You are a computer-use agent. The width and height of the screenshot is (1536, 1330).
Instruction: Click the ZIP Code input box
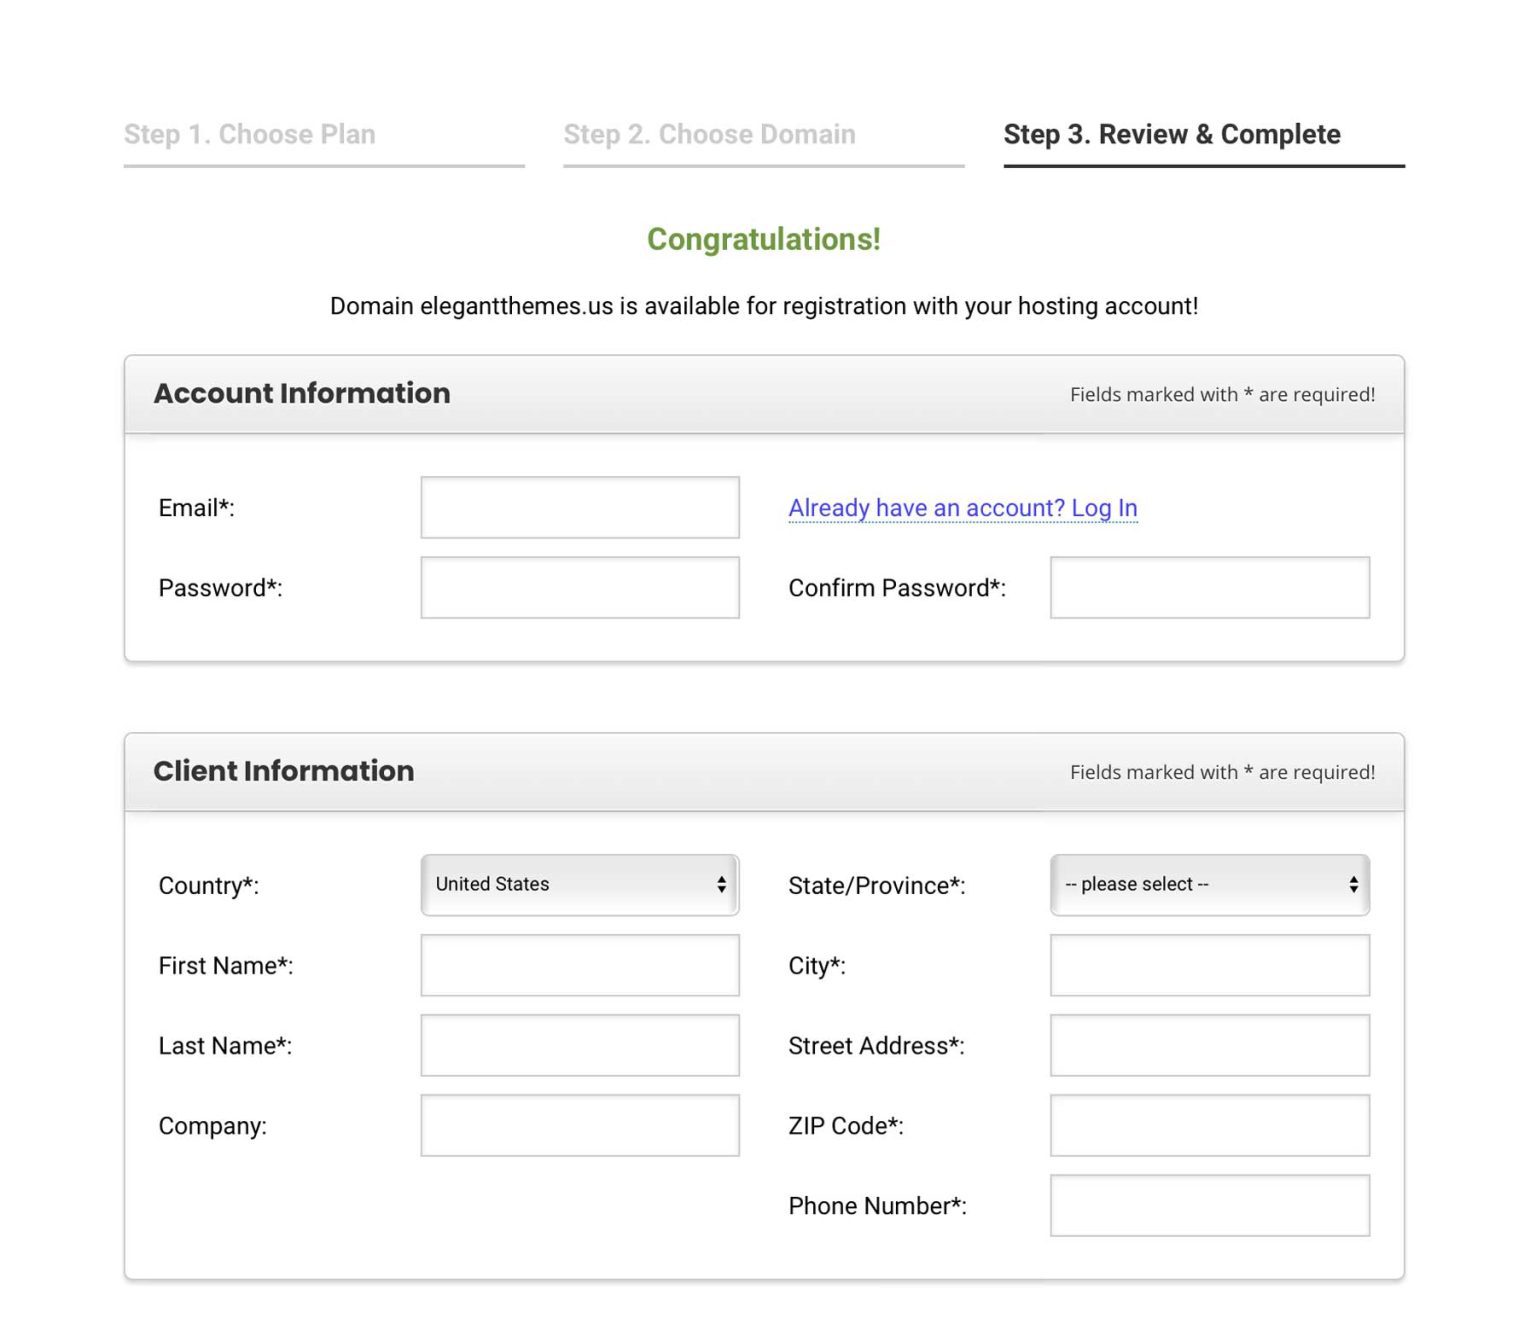(1209, 1125)
